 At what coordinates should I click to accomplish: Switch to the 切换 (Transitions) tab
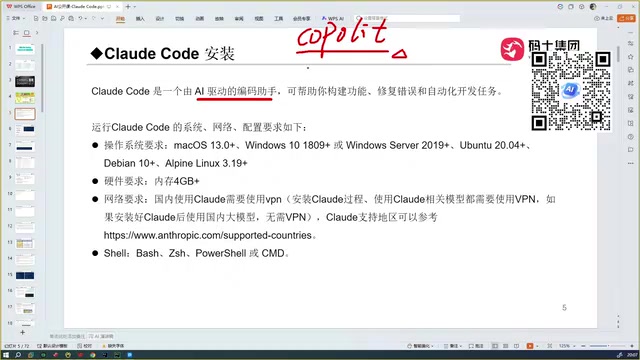(x=180, y=19)
